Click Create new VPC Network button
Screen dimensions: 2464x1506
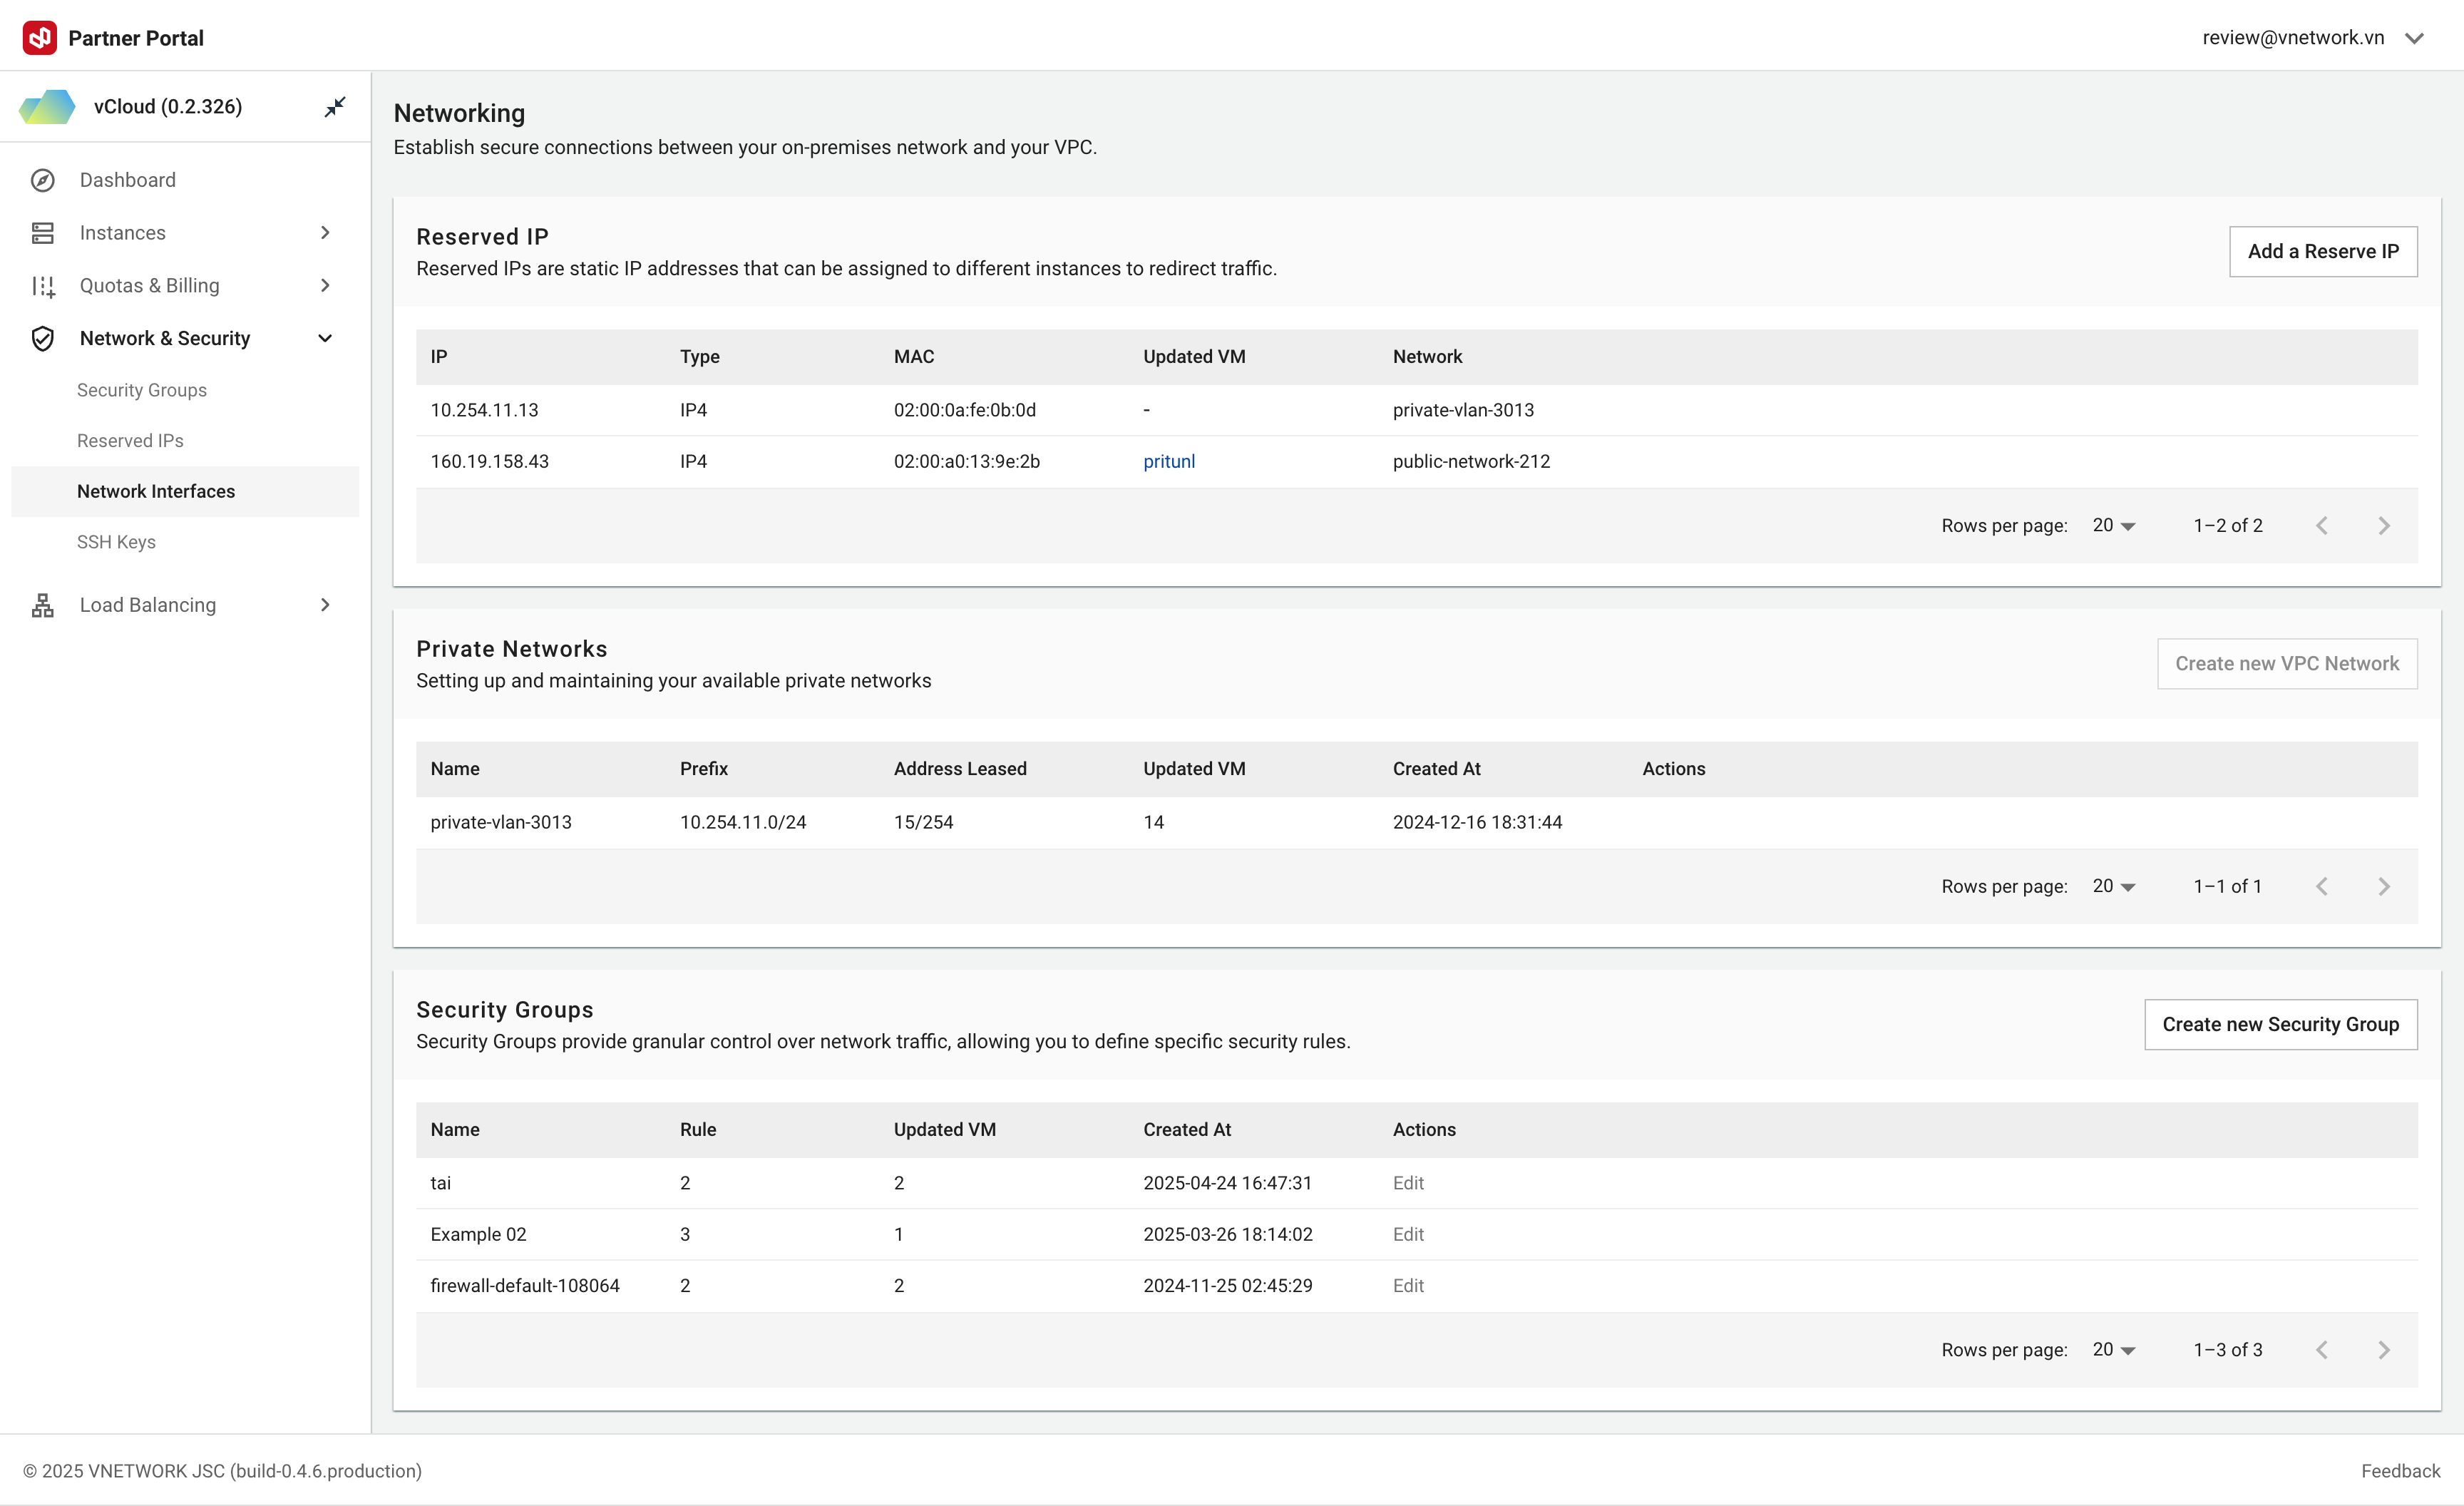tap(2287, 664)
